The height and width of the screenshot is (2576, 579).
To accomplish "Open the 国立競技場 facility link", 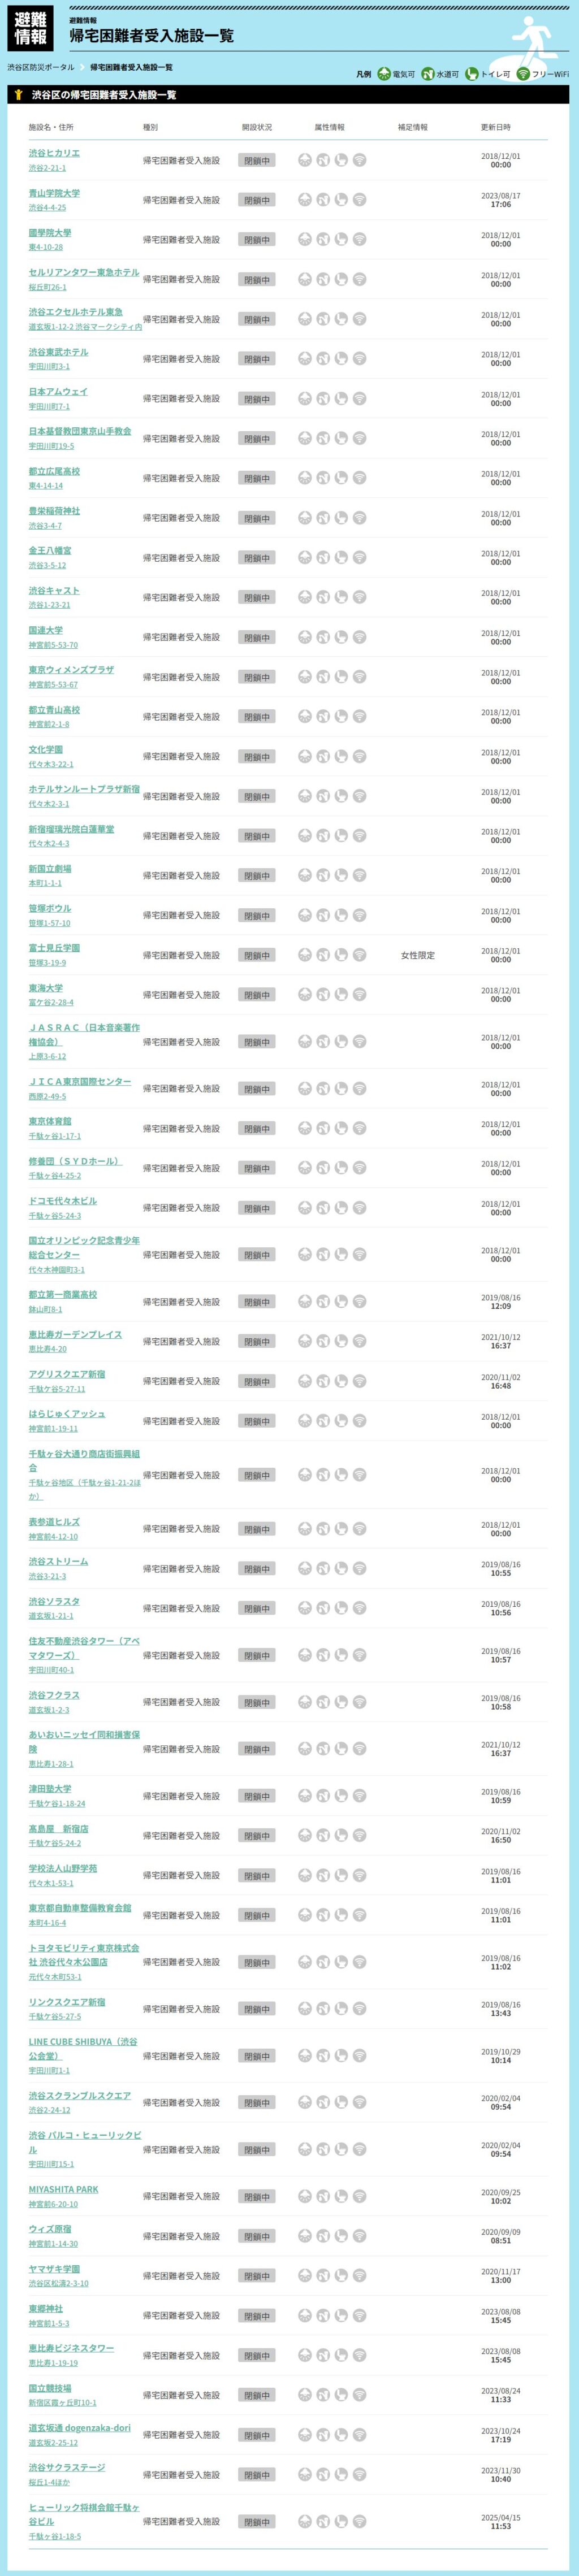I will point(50,2388).
